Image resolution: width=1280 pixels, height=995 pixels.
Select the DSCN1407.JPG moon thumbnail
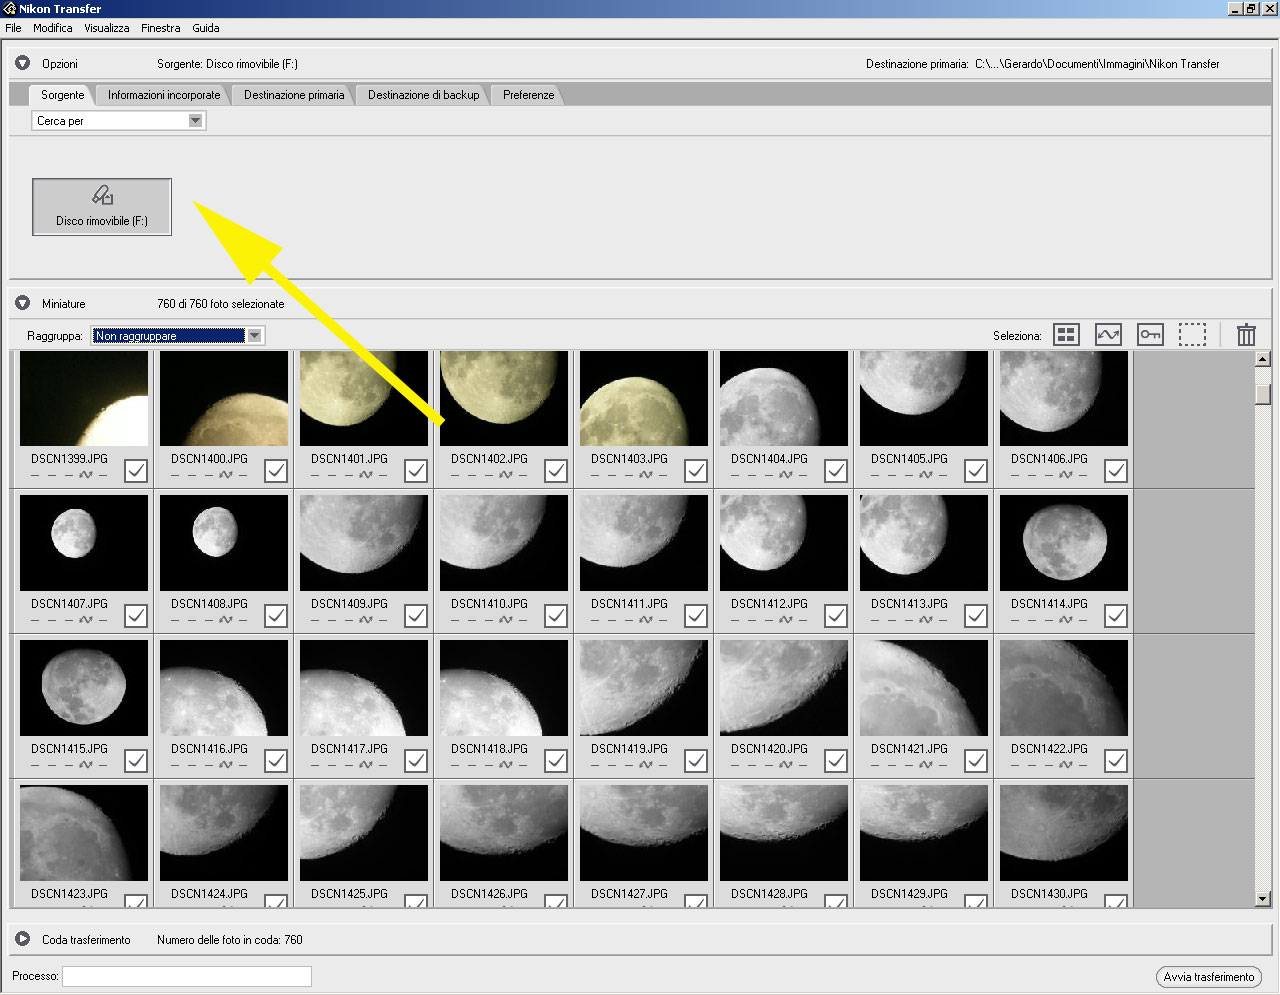click(84, 542)
